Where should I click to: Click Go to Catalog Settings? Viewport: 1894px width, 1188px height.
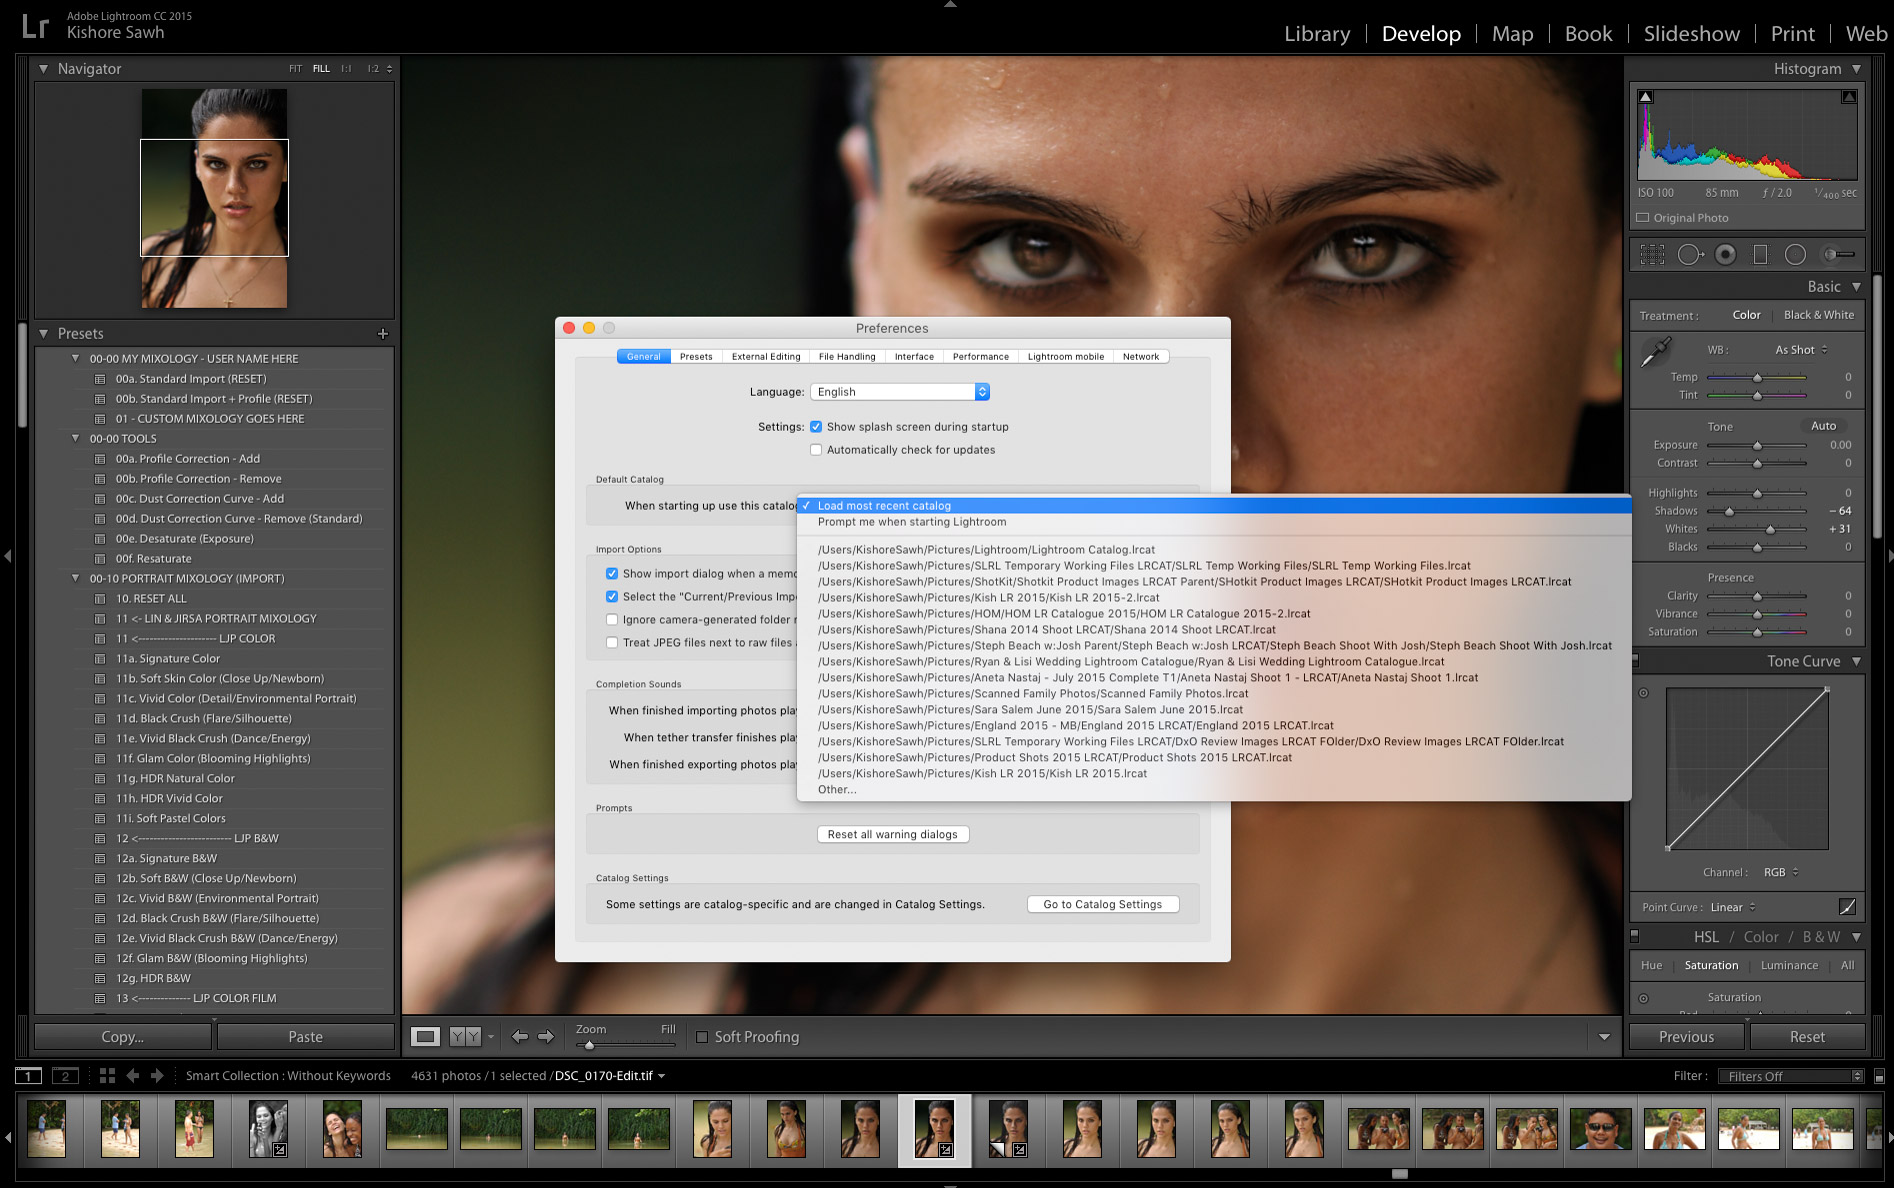(1102, 904)
